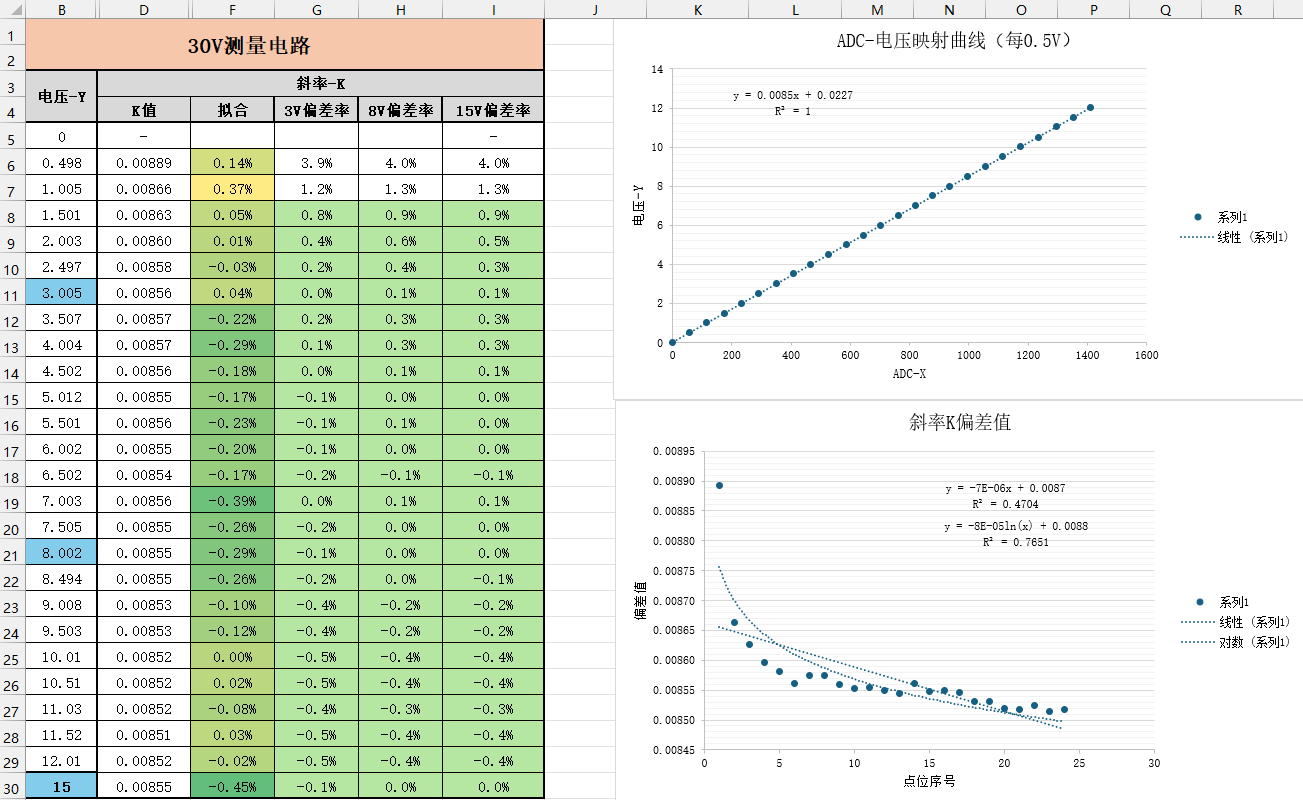The width and height of the screenshot is (1303, 800).
Task: Select row header 30
Action: [x=12, y=787]
